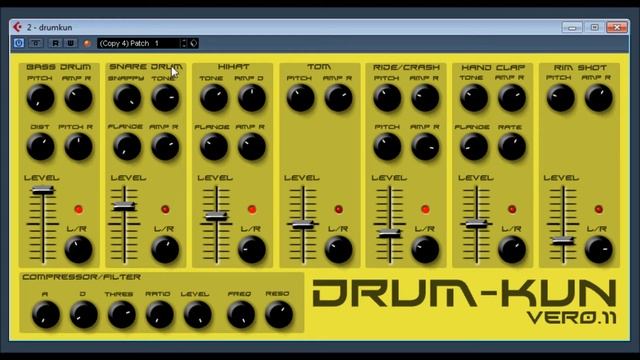Click the Snare Drum TONE knob
The width and height of the screenshot is (640, 360).
165,98
